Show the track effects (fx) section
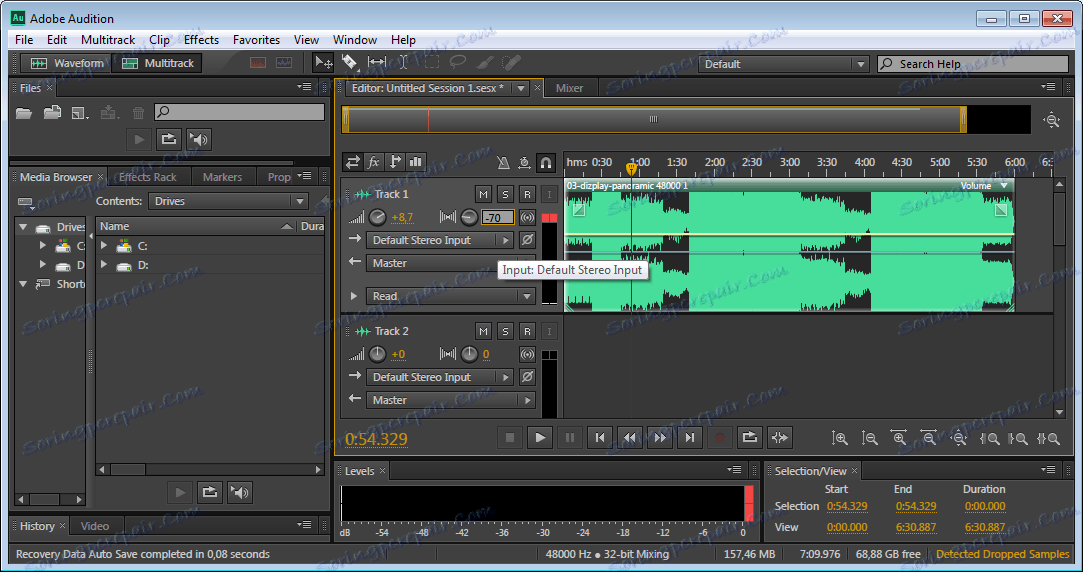Viewport: 1083px width, 572px height. [x=374, y=162]
